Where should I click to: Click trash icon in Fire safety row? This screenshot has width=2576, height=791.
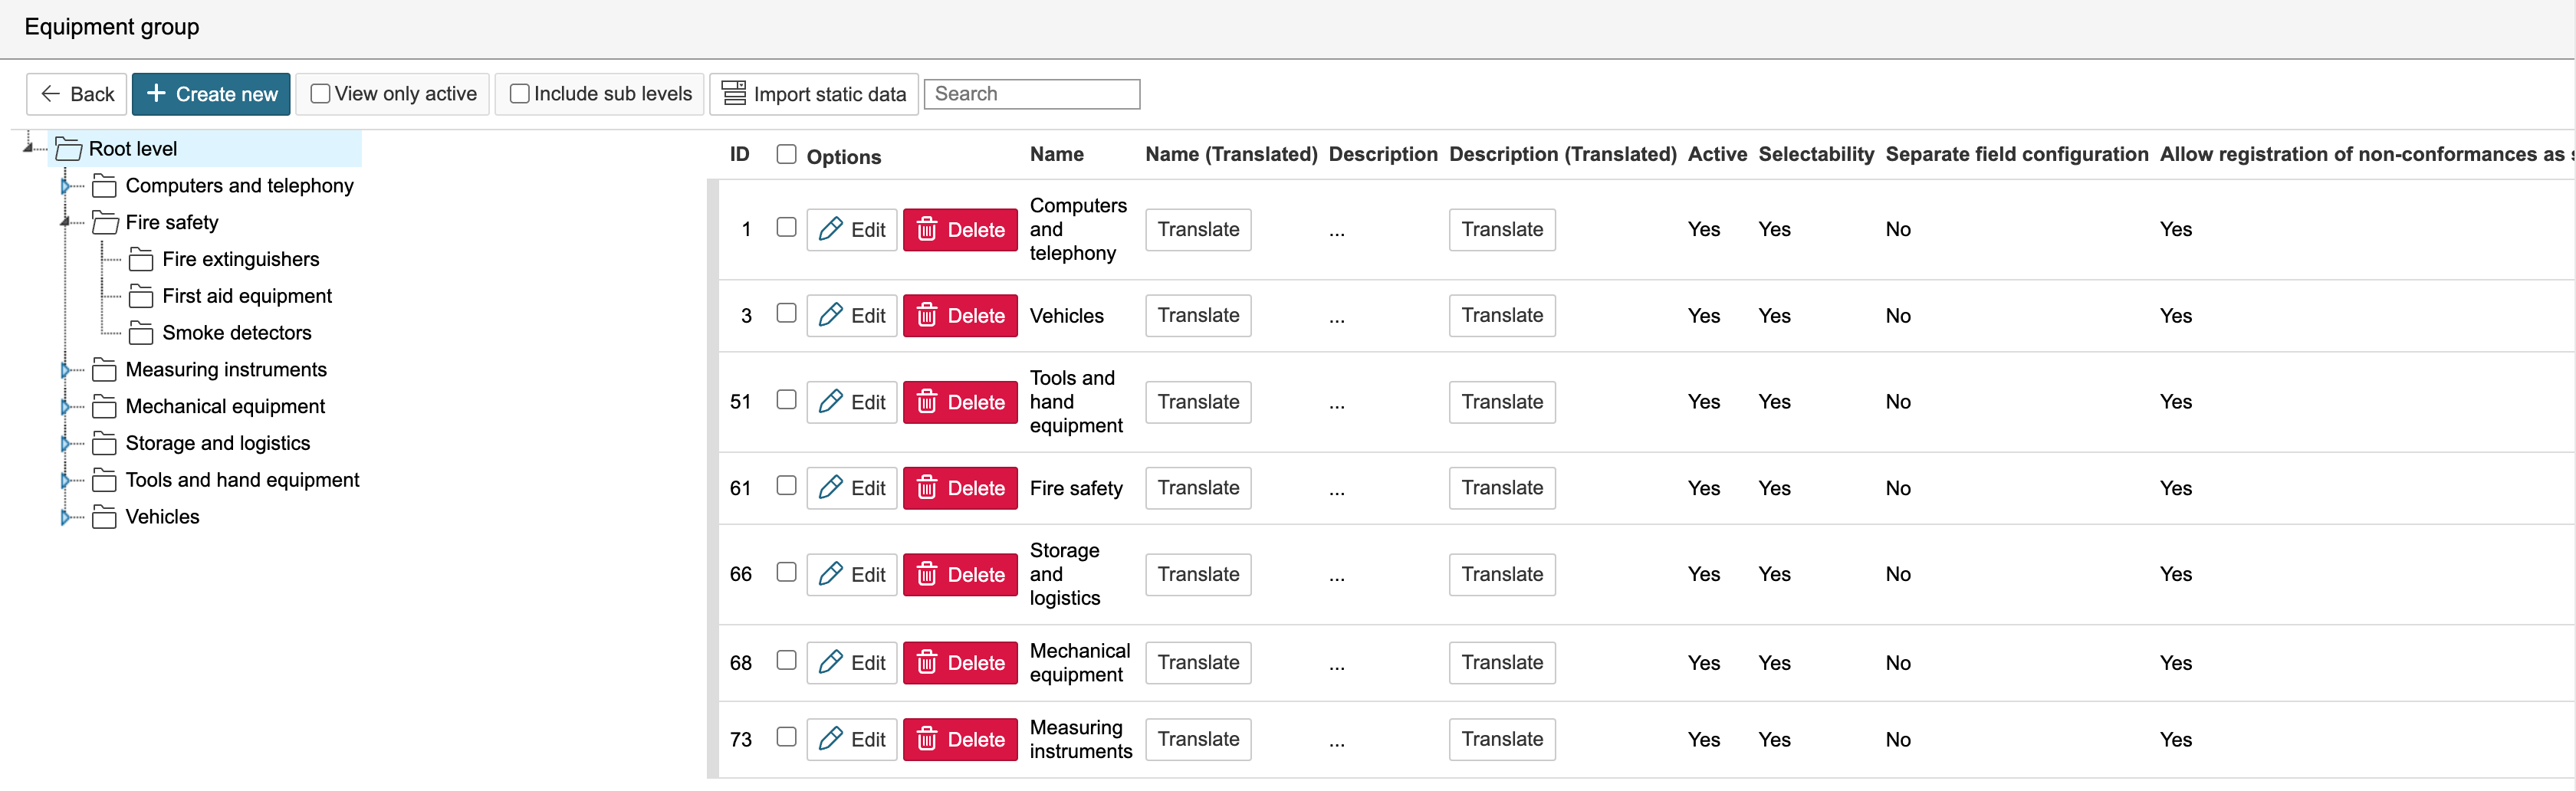[927, 488]
